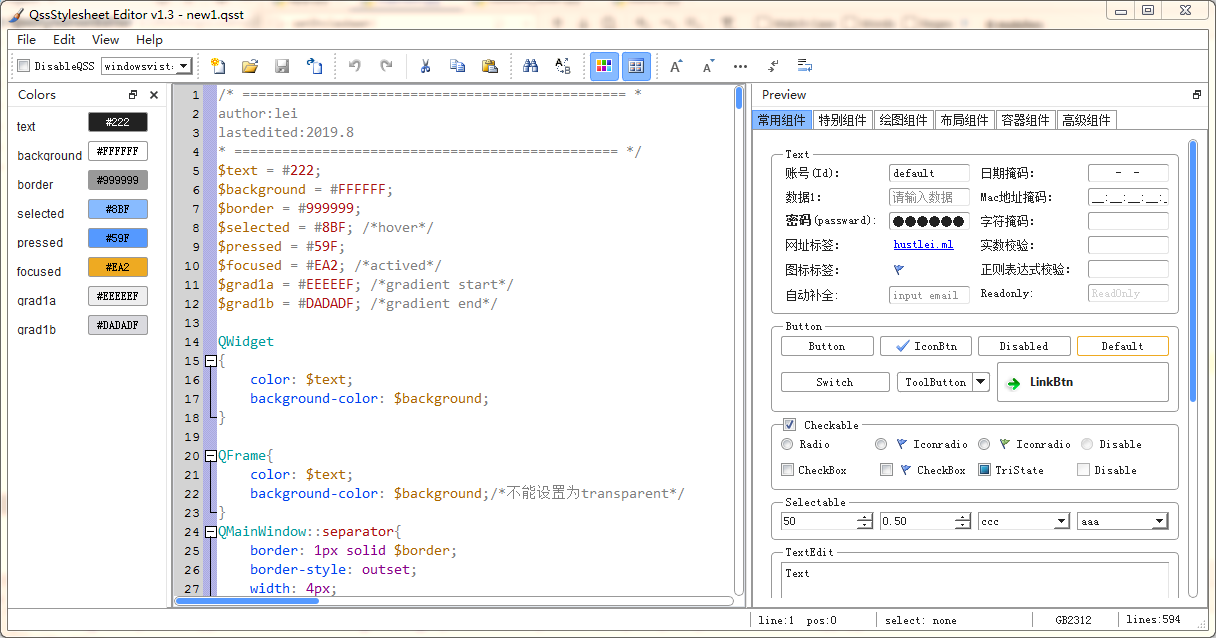Pick the focused color swatch #EA2
Image resolution: width=1216 pixels, height=638 pixels.
coord(118,267)
